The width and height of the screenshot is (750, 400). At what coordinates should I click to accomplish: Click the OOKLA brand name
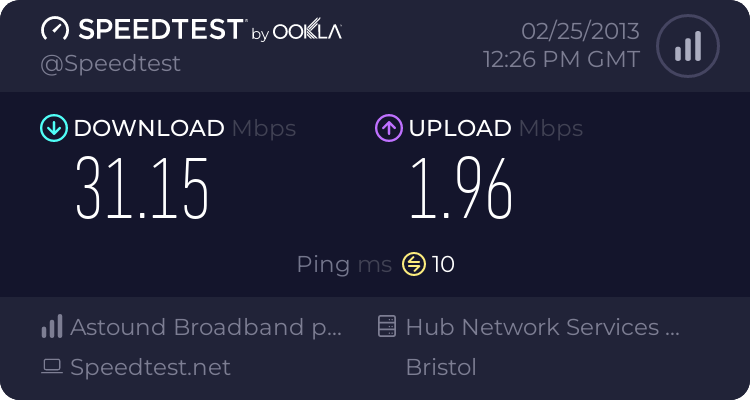(x=308, y=32)
